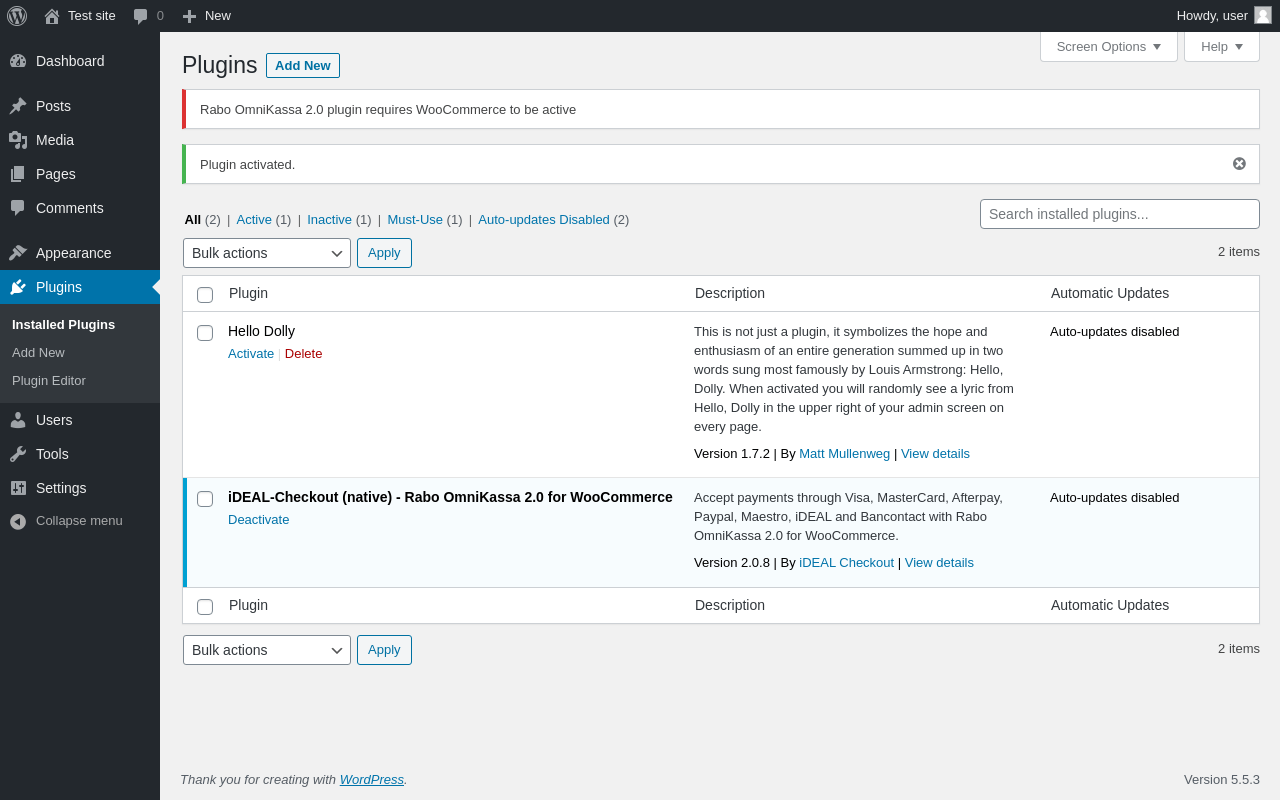Open Tools in the sidebar
1280x800 pixels.
pyautogui.click(x=80, y=454)
